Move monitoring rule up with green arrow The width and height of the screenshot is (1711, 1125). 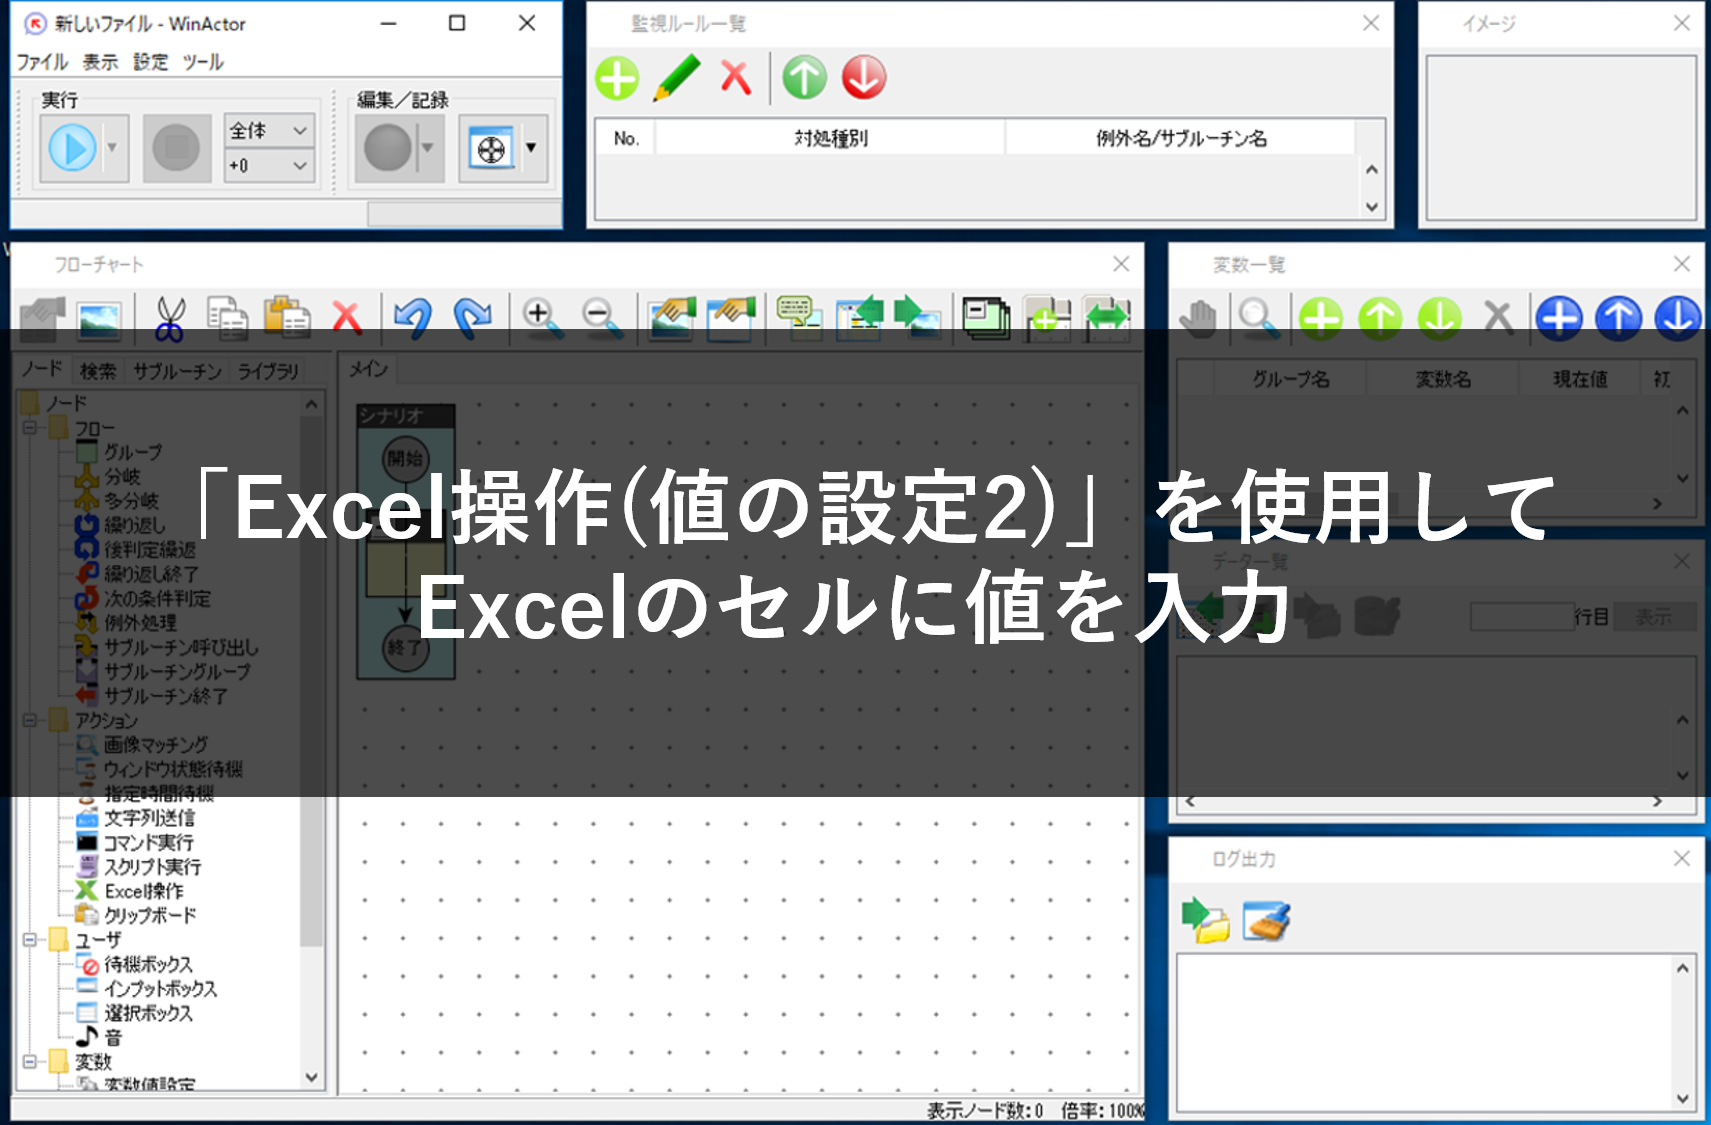(x=805, y=78)
